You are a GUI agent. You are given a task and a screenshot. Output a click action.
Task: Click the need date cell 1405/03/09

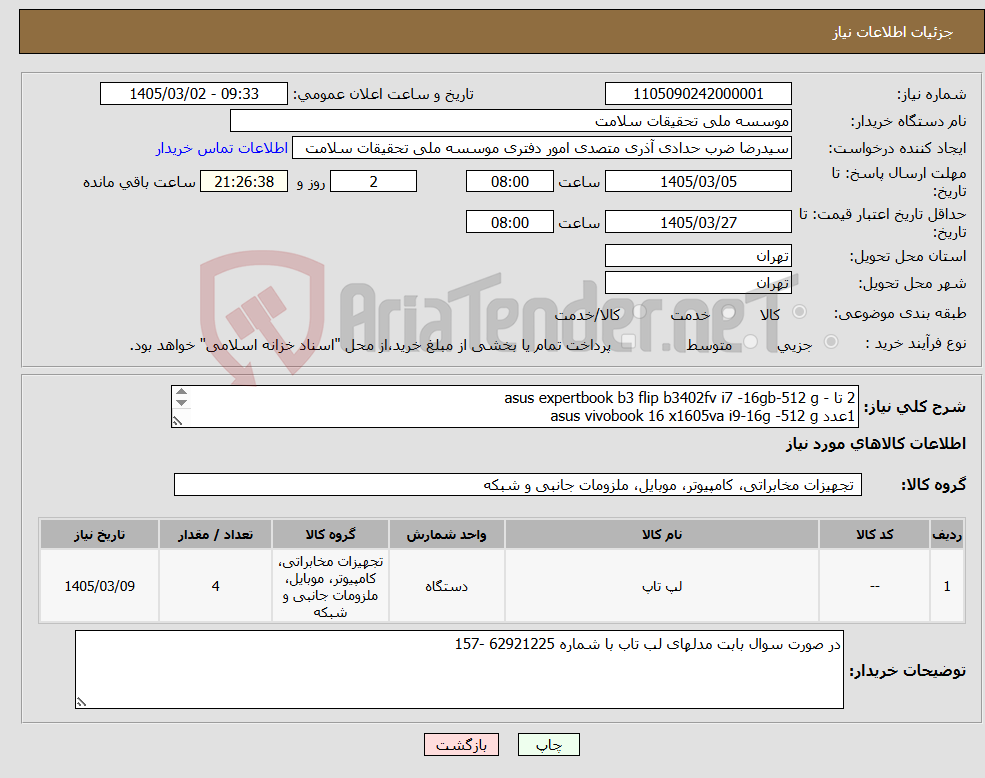pyautogui.click(x=99, y=586)
